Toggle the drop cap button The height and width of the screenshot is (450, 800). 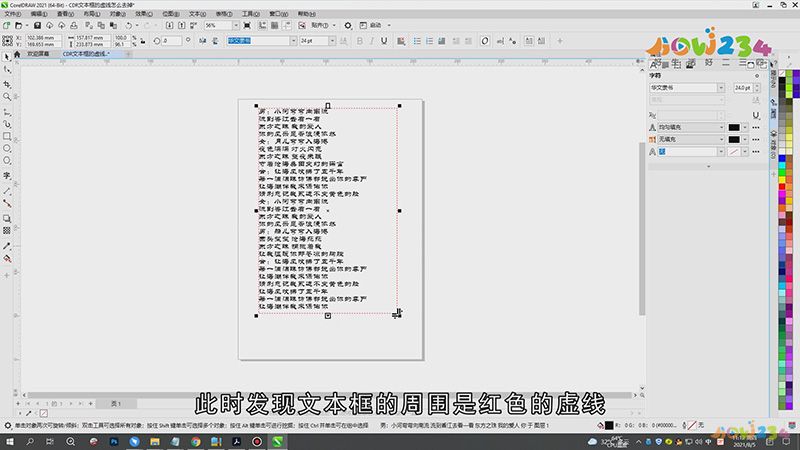pos(442,41)
